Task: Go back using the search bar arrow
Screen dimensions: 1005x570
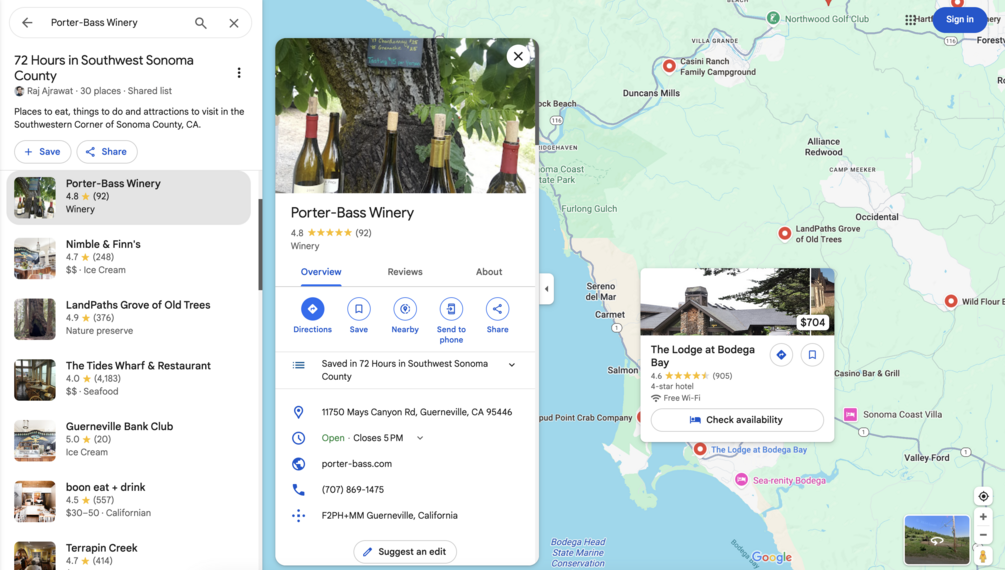Action: [27, 22]
